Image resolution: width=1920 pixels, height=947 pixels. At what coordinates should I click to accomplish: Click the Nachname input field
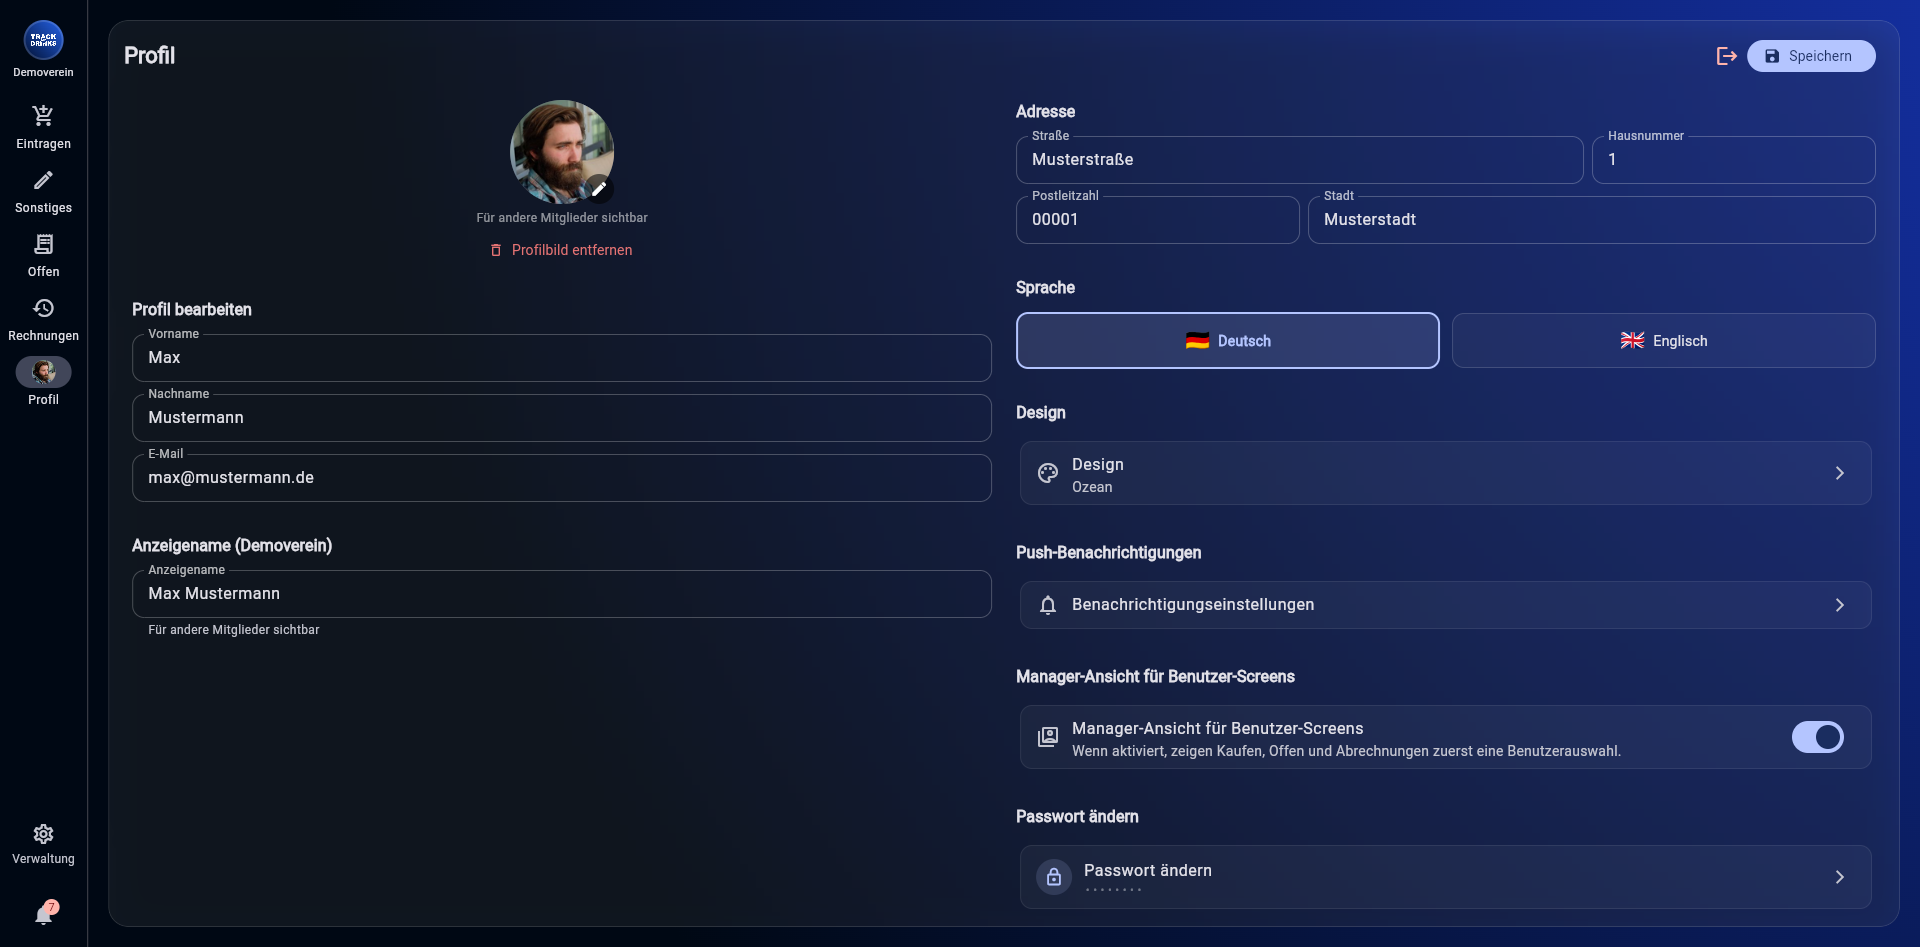pyautogui.click(x=561, y=418)
